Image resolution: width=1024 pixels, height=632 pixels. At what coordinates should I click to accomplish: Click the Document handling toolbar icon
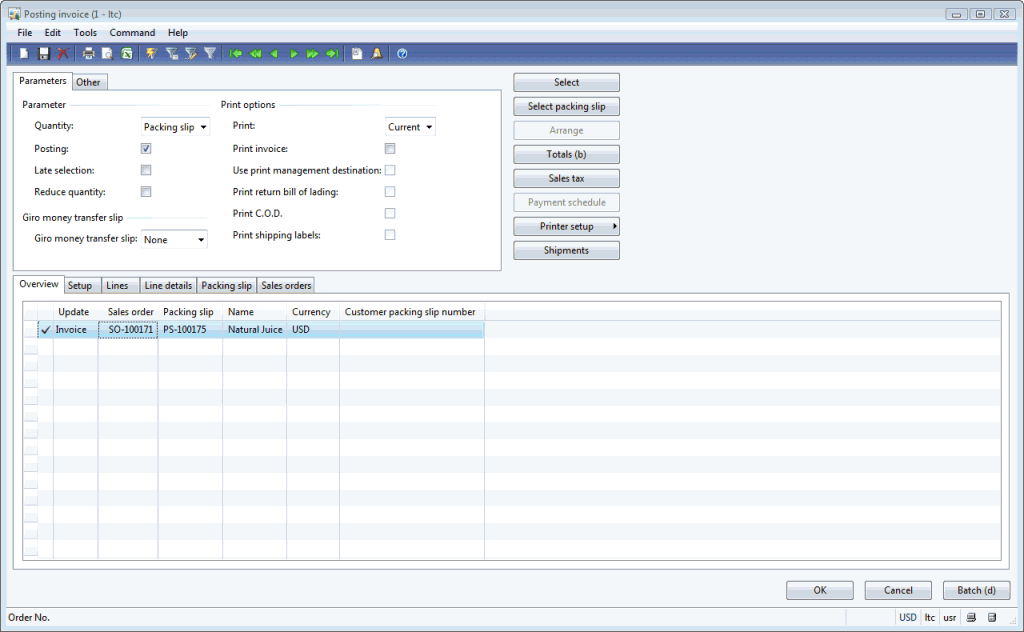click(357, 54)
